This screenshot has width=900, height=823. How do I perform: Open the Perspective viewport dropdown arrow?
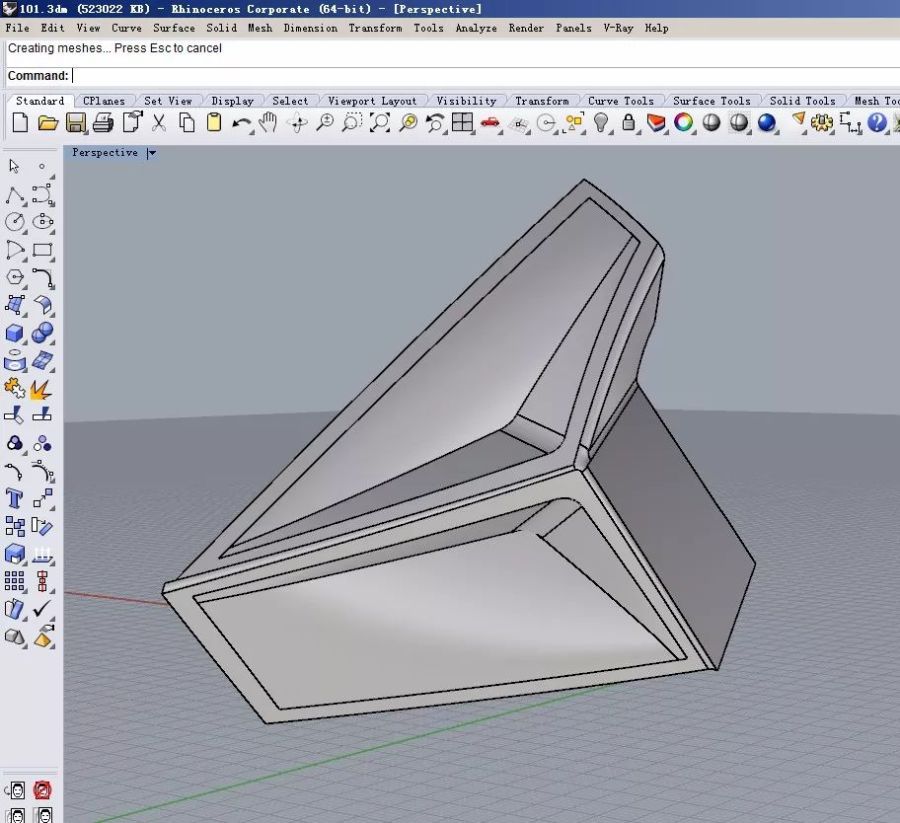(x=152, y=153)
